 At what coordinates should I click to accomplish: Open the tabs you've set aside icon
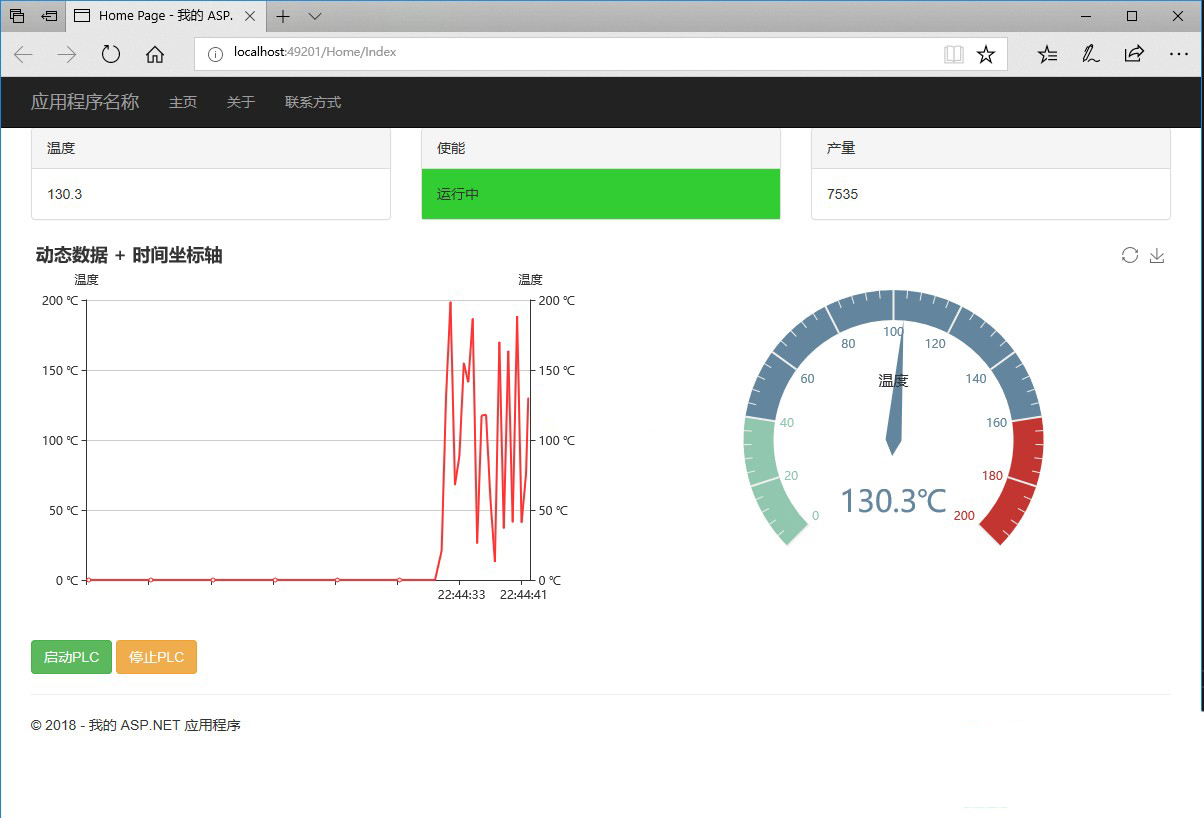pos(17,16)
